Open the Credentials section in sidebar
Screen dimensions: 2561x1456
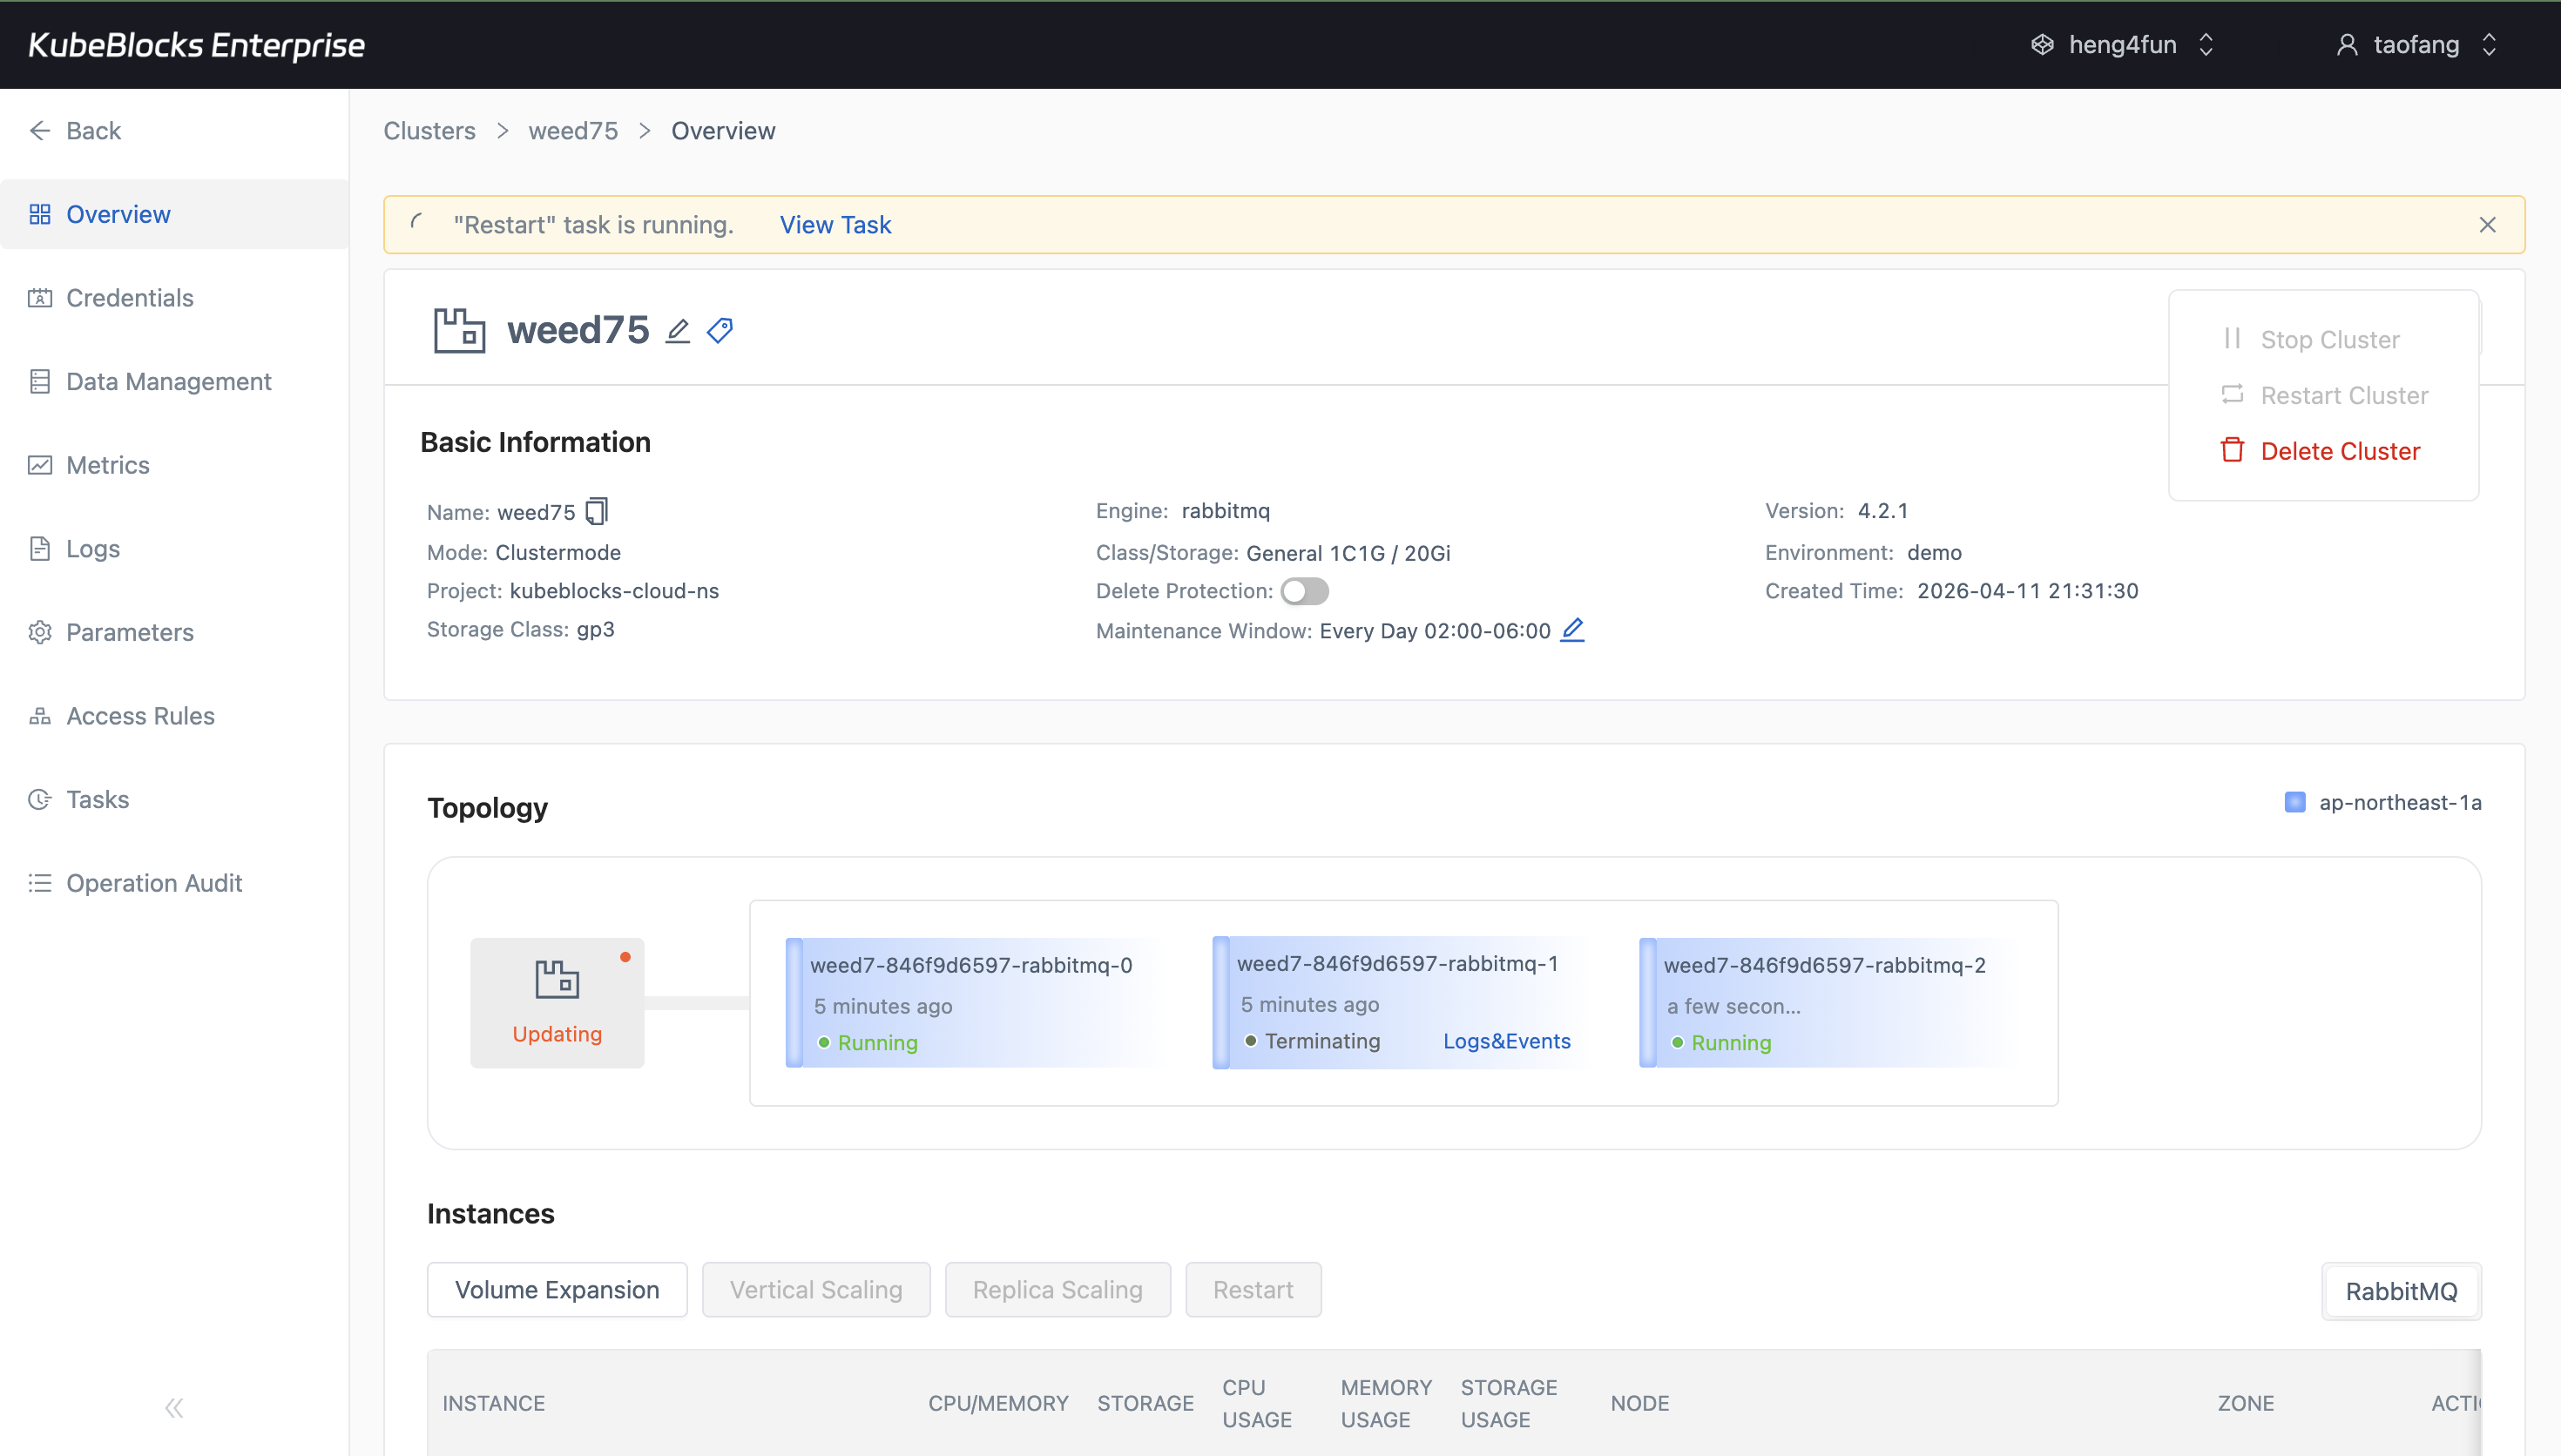pyautogui.click(x=129, y=297)
